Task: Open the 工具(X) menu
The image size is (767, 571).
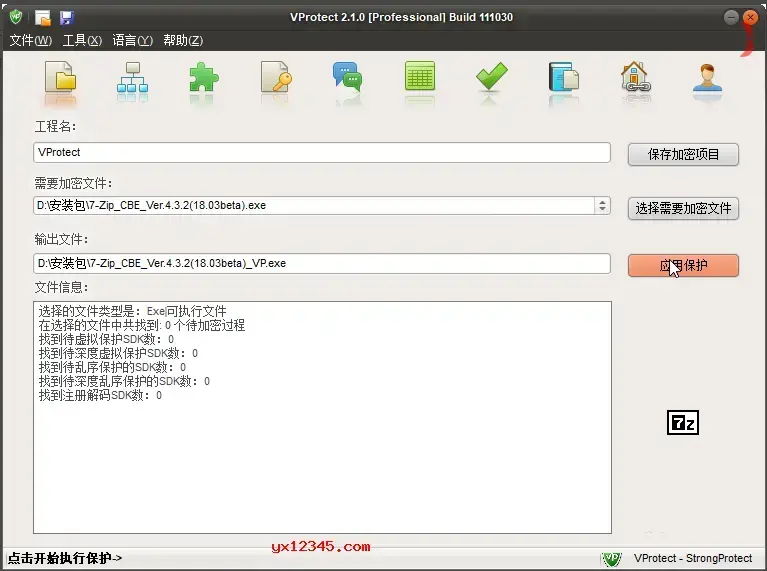Action: coord(82,40)
